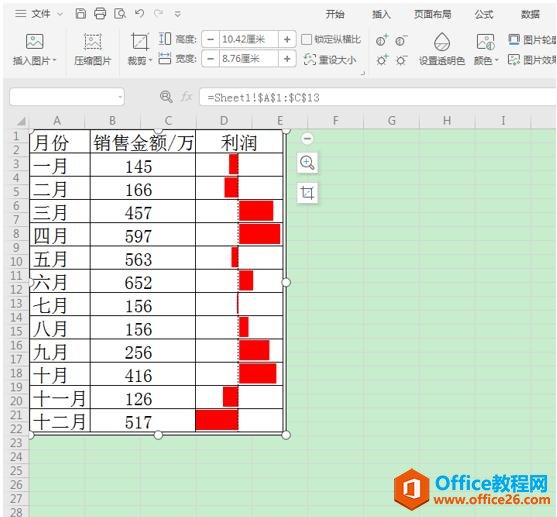Viewport: 557px width, 517px height.
Task: Open the 文件 menu
Action: point(40,14)
